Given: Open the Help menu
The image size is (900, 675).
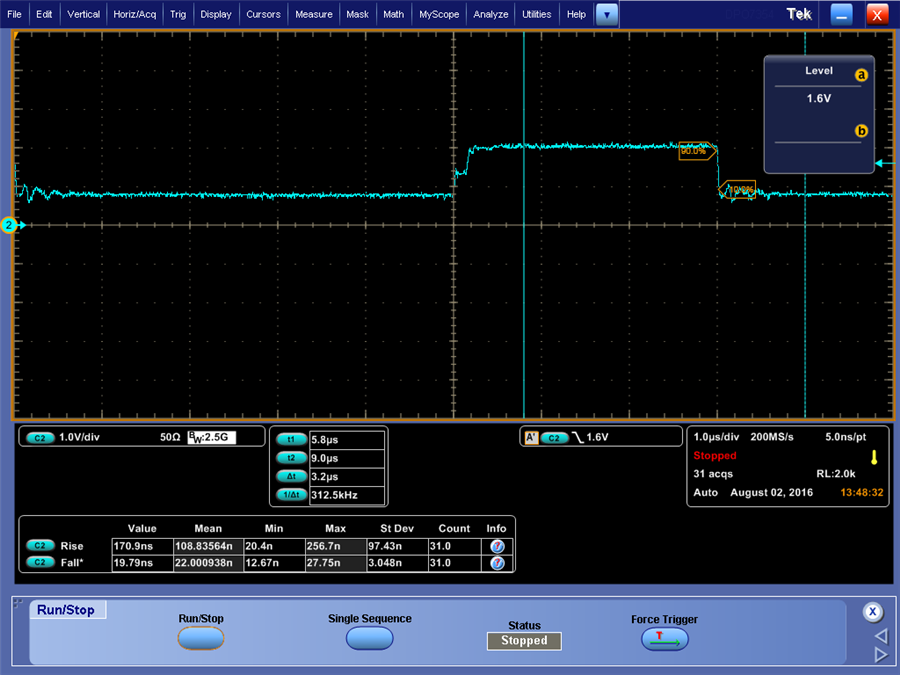Looking at the screenshot, I should click(x=576, y=14).
